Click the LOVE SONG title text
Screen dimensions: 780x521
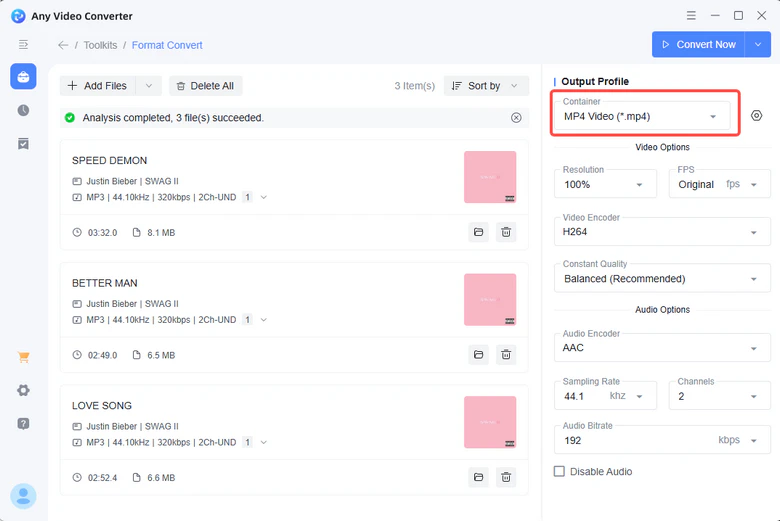pos(101,405)
